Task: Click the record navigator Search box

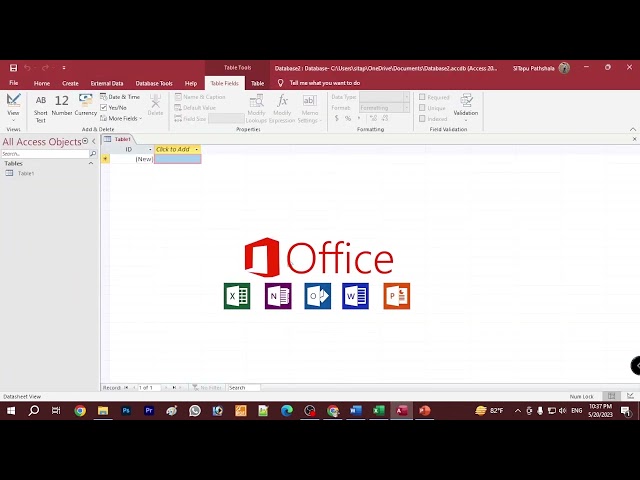Action: coord(244,387)
